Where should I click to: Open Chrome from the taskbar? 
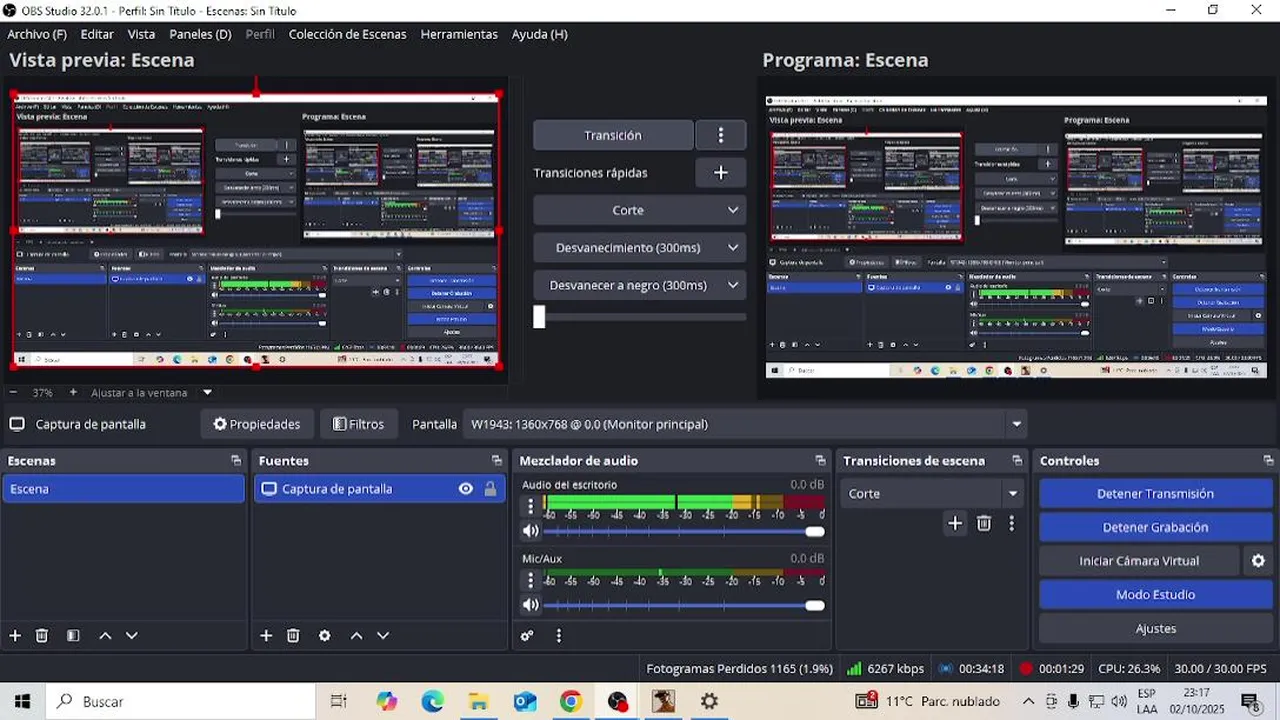pos(570,702)
